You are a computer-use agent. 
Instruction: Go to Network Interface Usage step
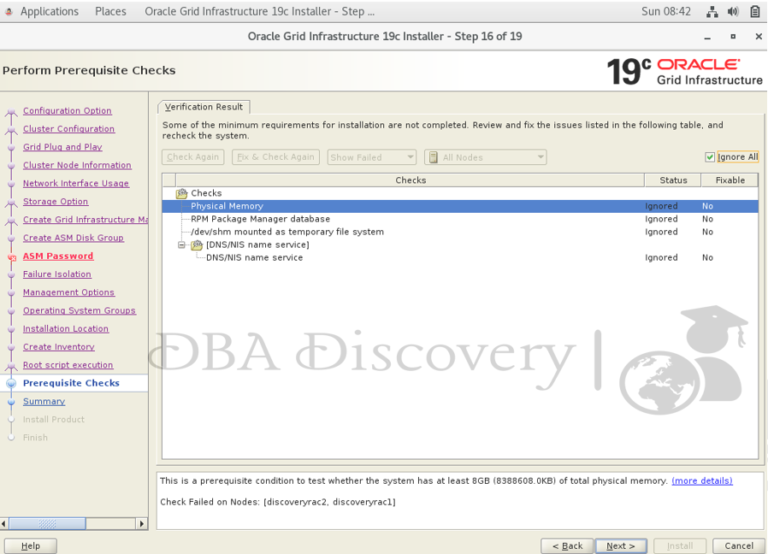[x=76, y=183]
